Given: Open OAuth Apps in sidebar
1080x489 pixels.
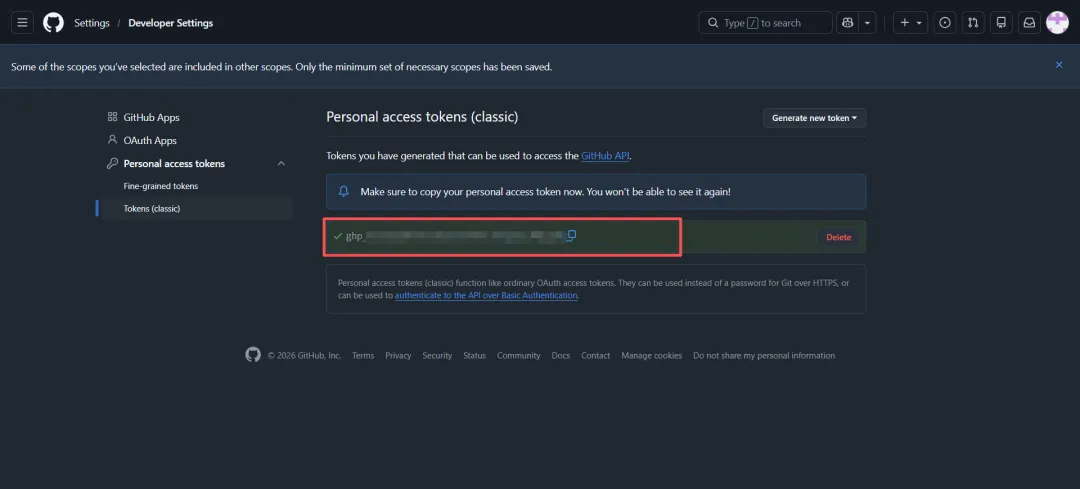Looking at the screenshot, I should [x=150, y=141].
